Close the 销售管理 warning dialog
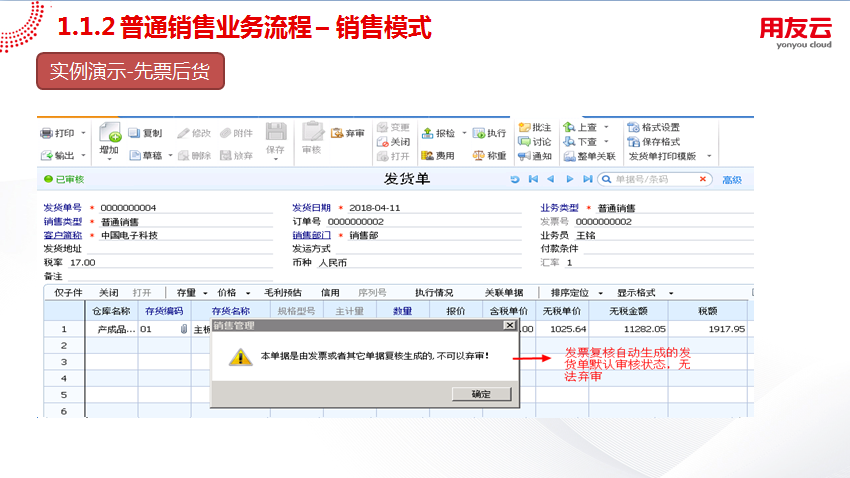Image resolution: width=850 pixels, height=478 pixels. [510, 325]
